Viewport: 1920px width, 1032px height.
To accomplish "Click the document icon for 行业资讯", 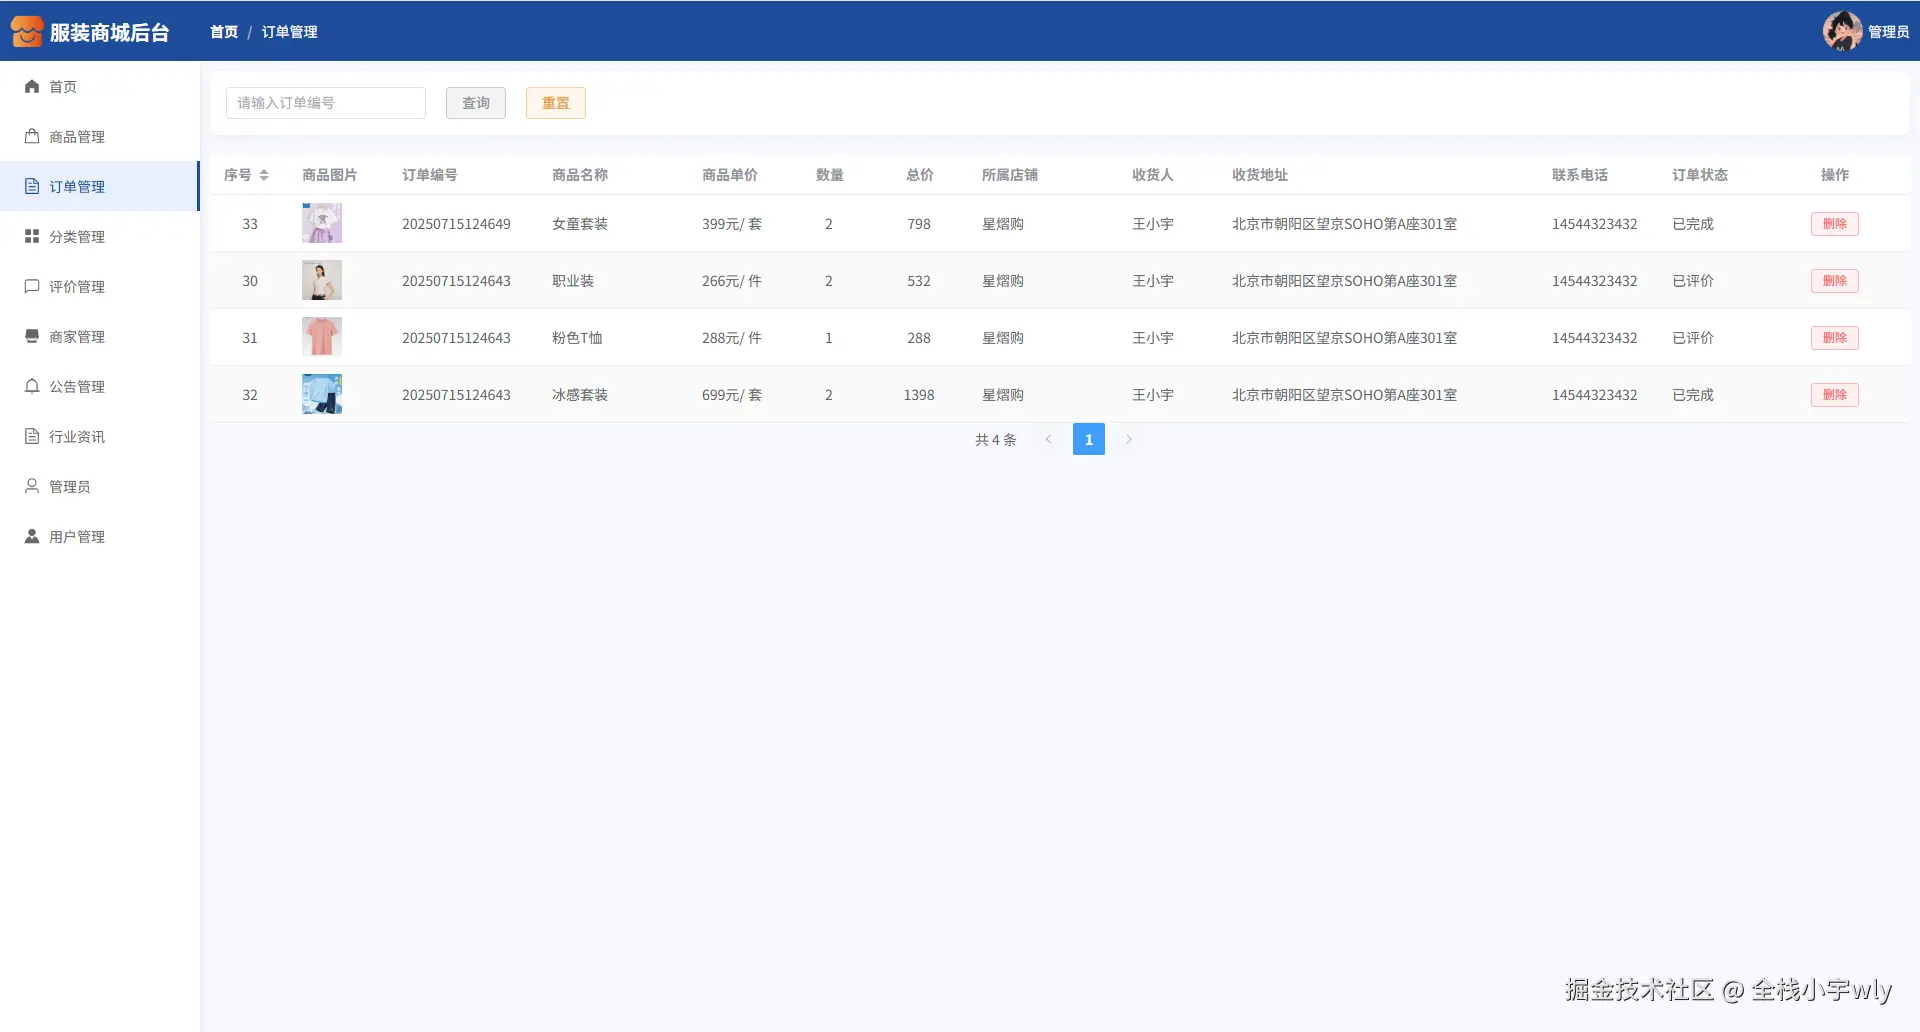I will (32, 436).
